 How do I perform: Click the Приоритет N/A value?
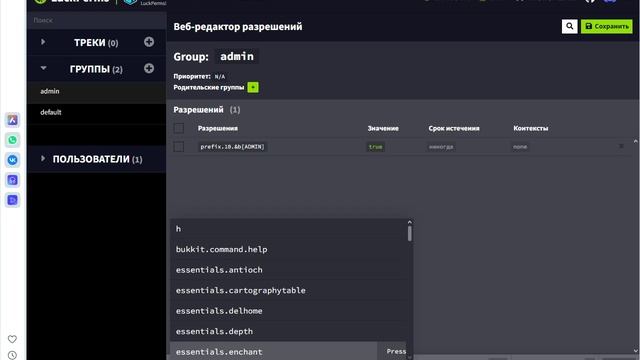[220, 76]
